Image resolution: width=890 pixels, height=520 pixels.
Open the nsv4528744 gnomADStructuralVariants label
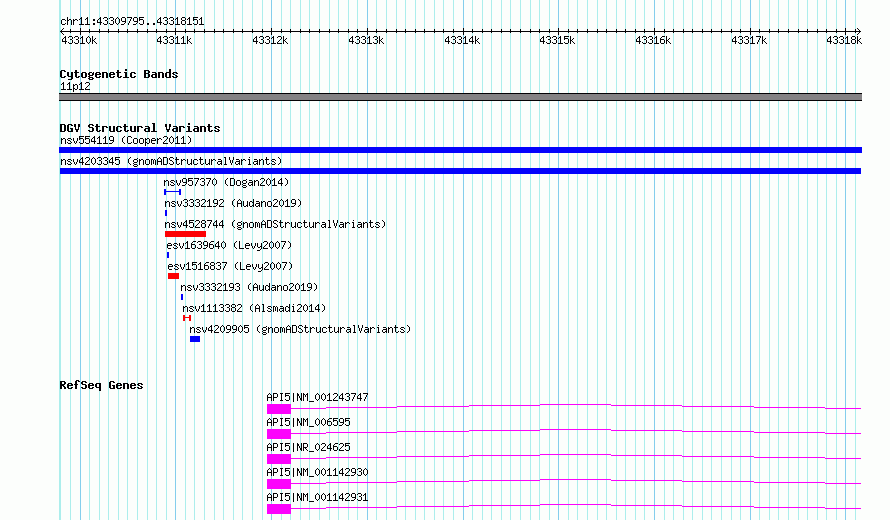pos(275,224)
